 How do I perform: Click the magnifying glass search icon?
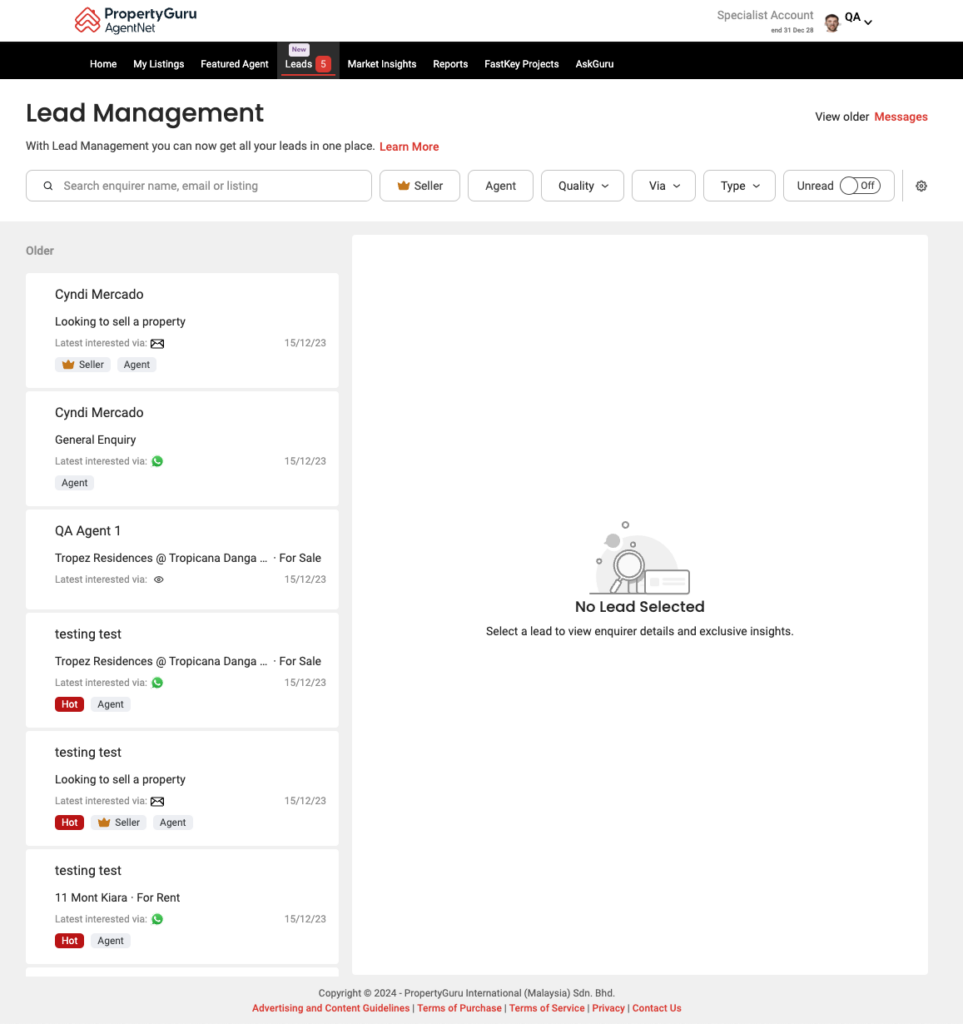(x=48, y=185)
